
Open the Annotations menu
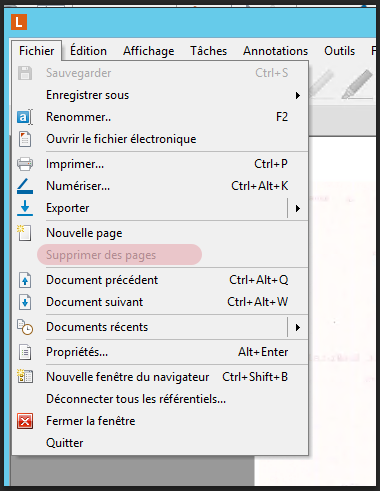pyautogui.click(x=275, y=51)
